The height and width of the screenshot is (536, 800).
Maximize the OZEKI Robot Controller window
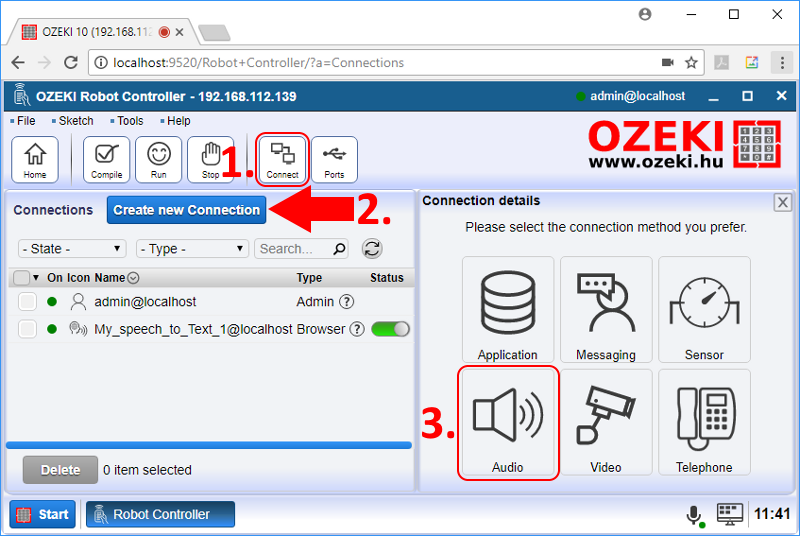tap(747, 96)
